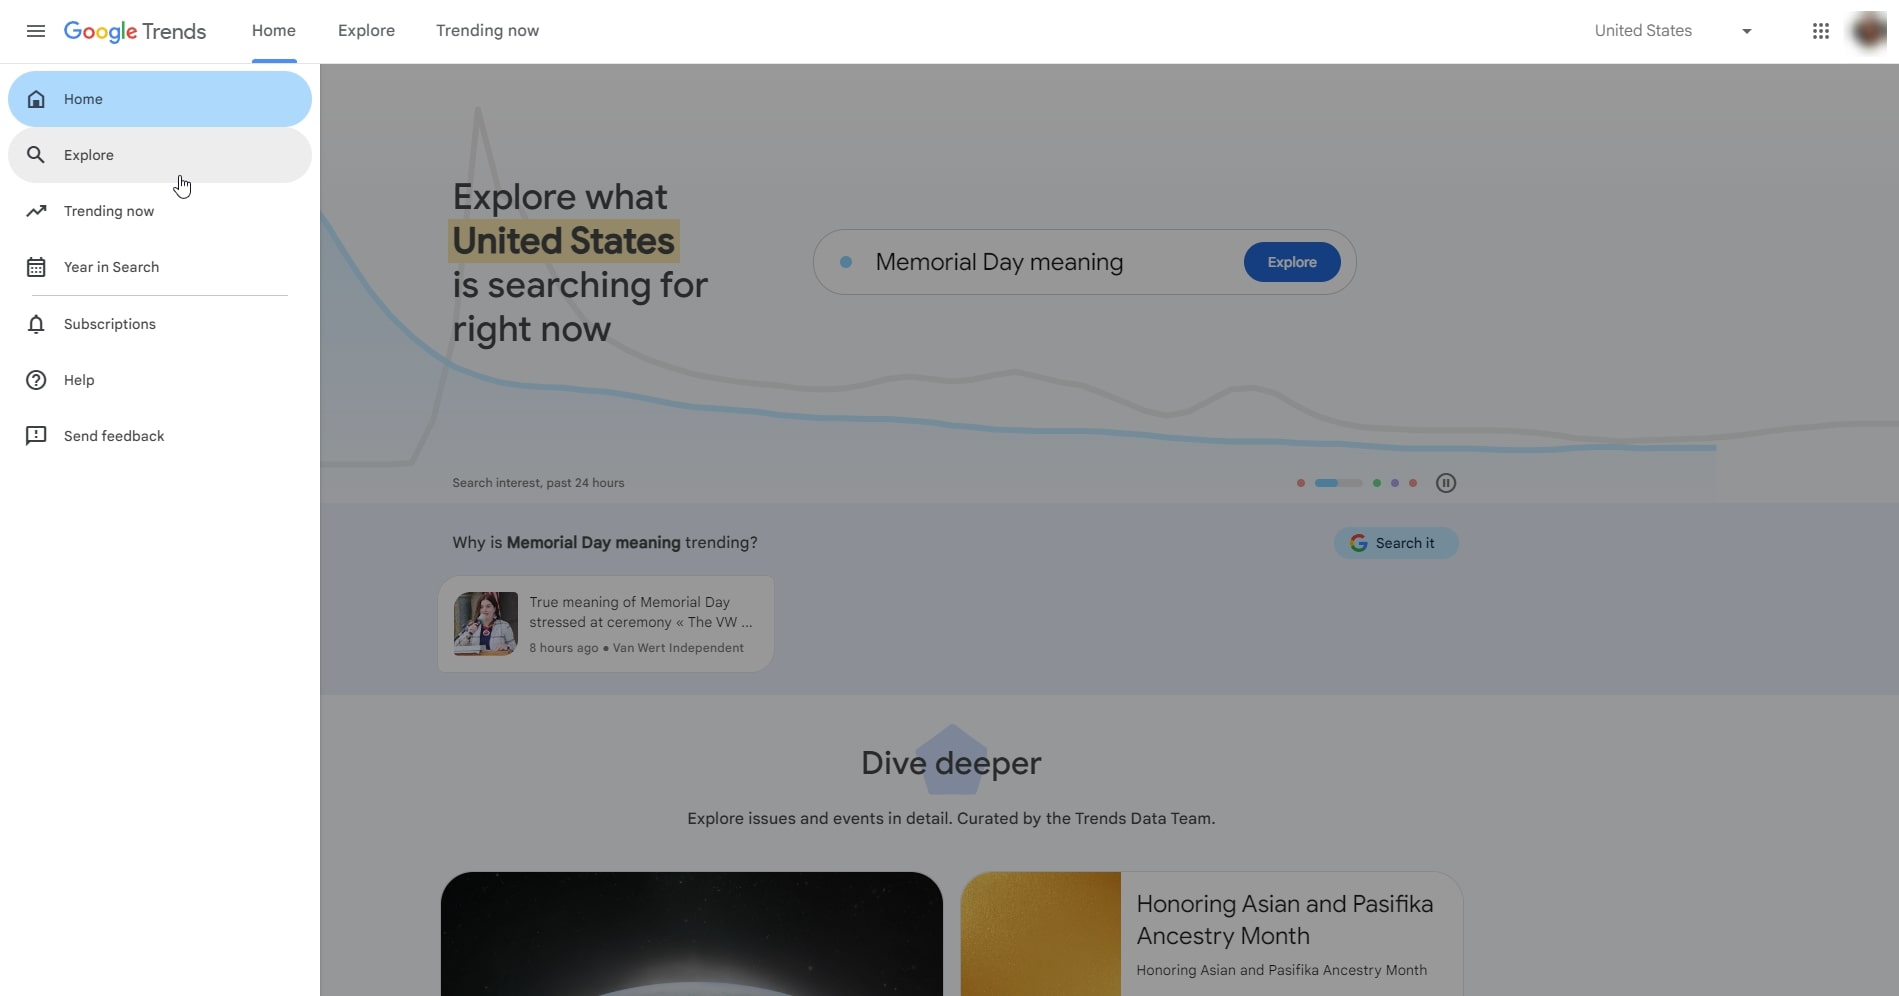1899x996 pixels.
Task: Click the hamburger main menu icon
Action: pyautogui.click(x=36, y=31)
